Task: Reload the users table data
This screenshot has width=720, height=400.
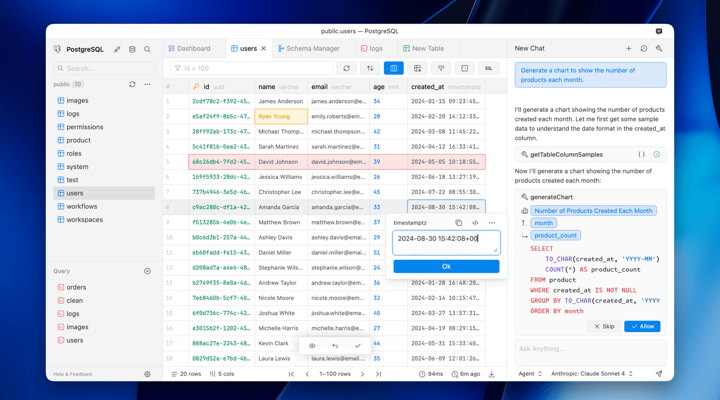Action: click(346, 68)
